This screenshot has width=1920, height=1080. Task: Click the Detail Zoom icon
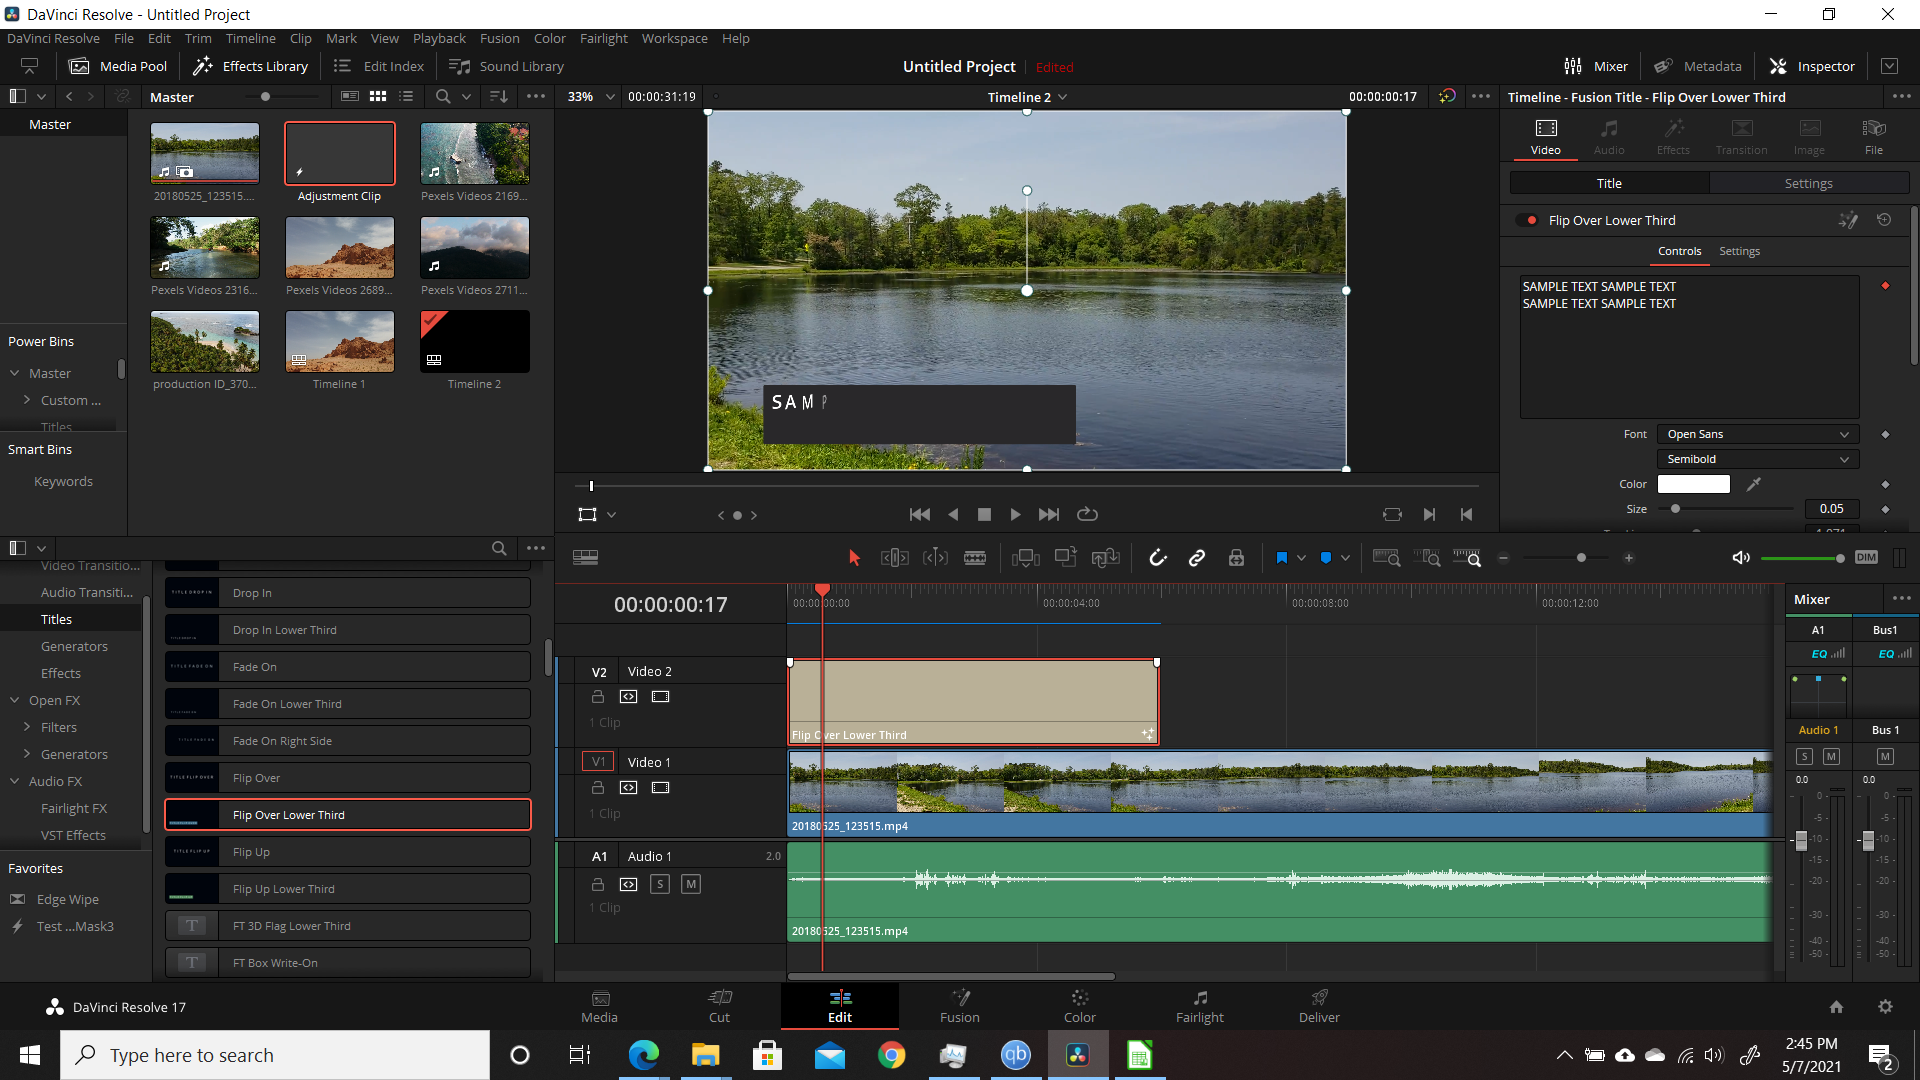pyautogui.click(x=1427, y=558)
